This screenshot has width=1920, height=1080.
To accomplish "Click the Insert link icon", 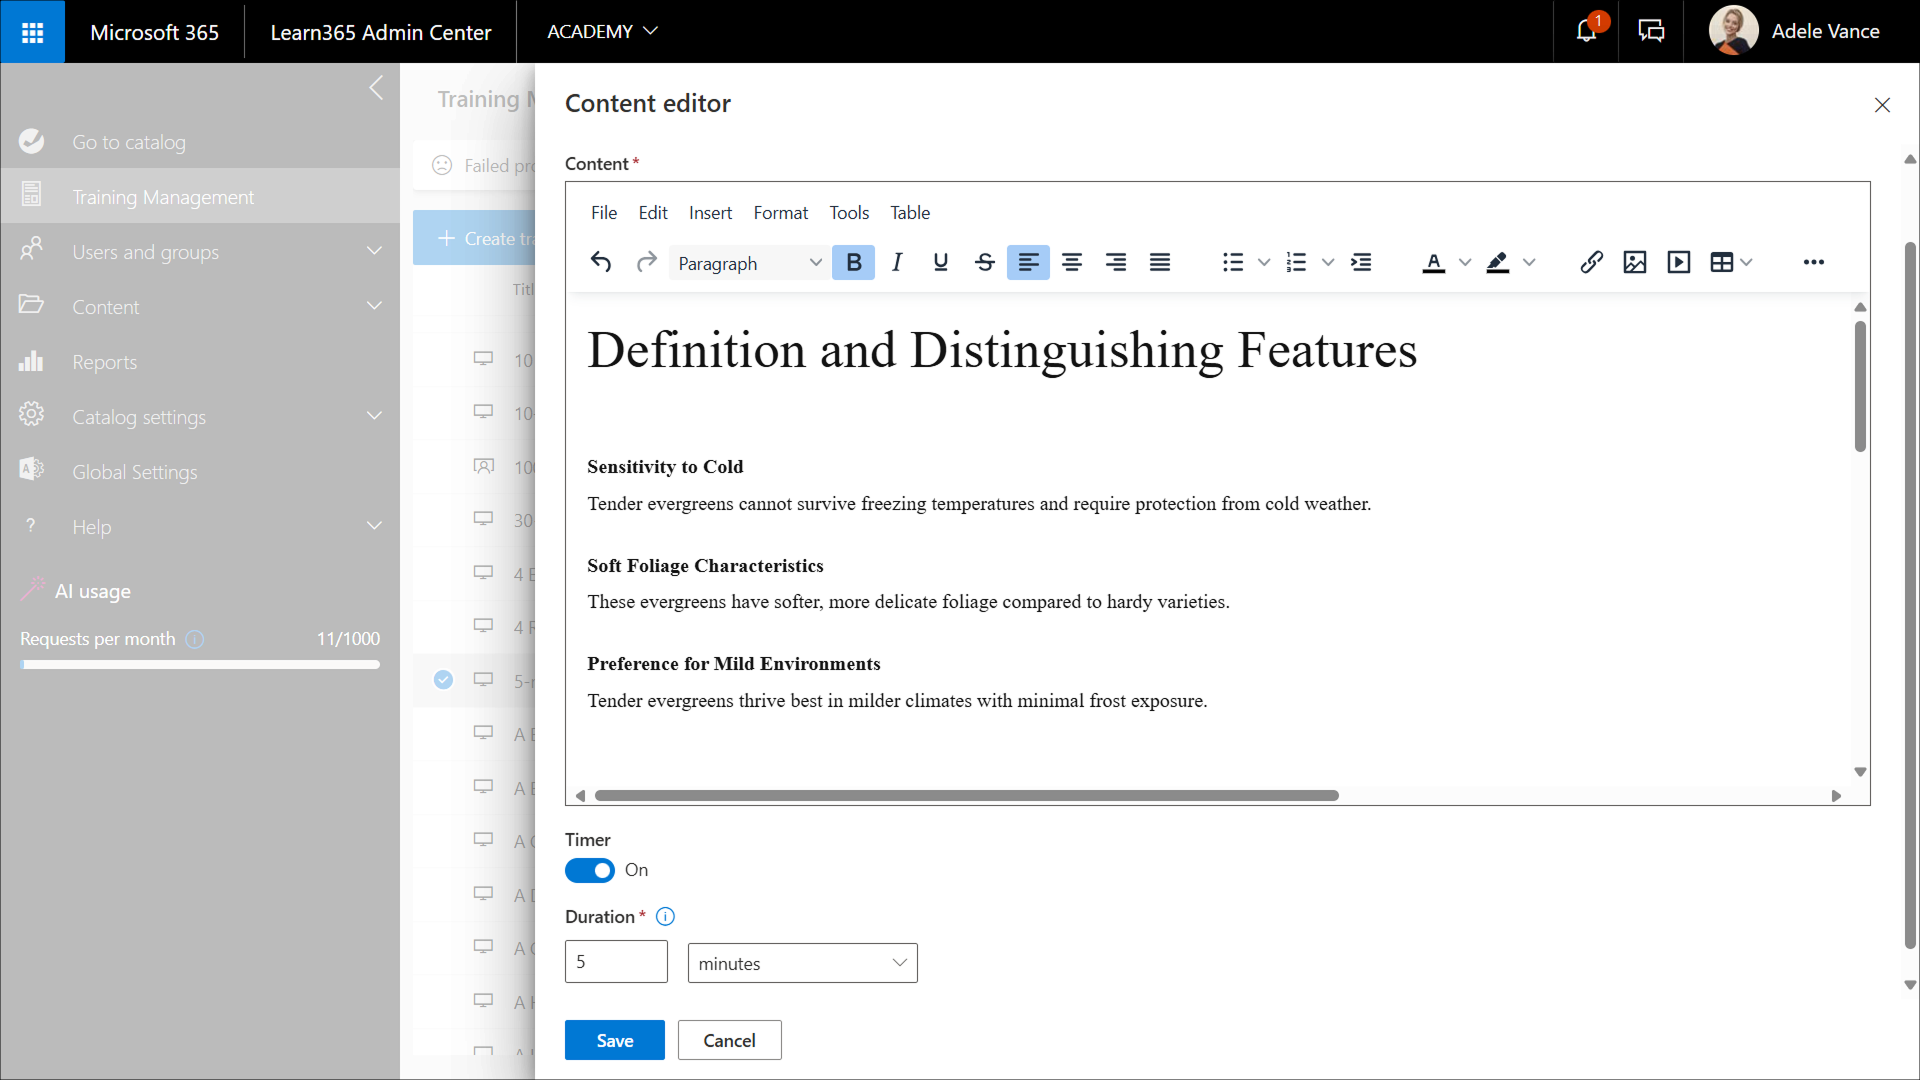I will click(1591, 262).
